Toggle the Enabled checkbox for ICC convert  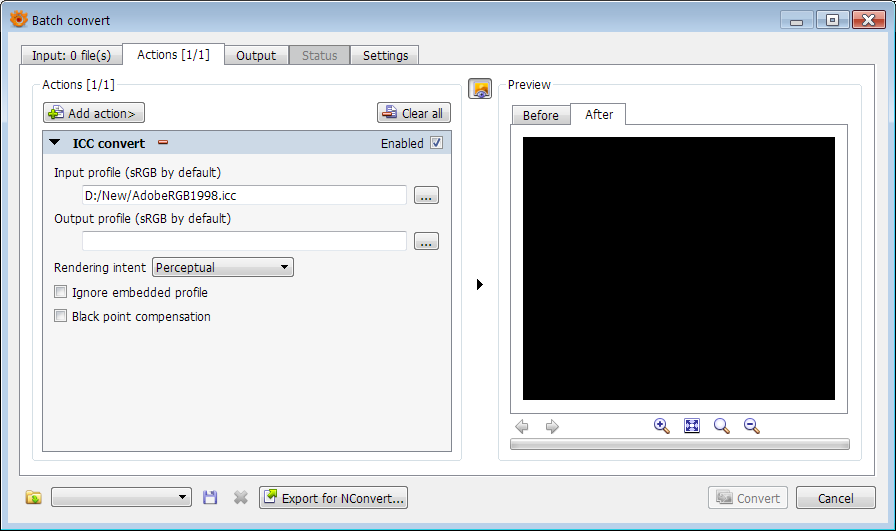point(437,143)
